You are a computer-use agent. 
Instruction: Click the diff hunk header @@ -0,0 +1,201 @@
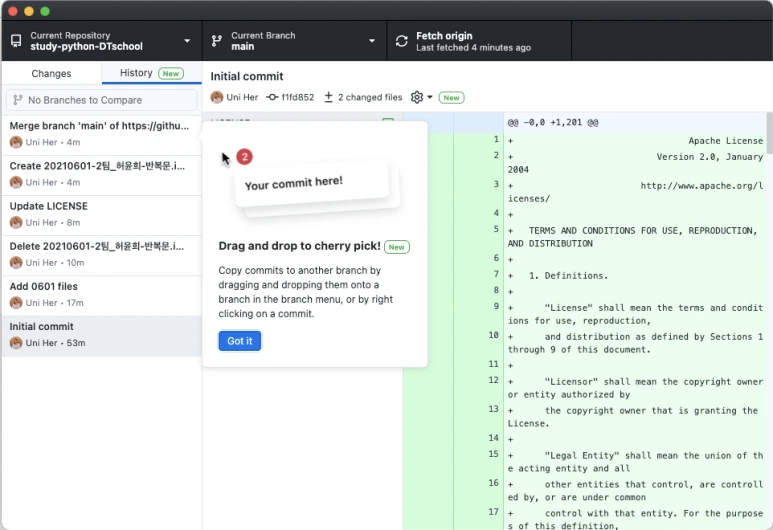[x=553, y=122]
